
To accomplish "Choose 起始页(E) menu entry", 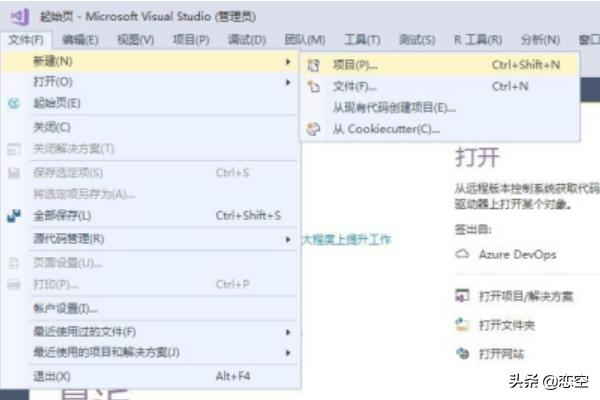I will click(150, 103).
